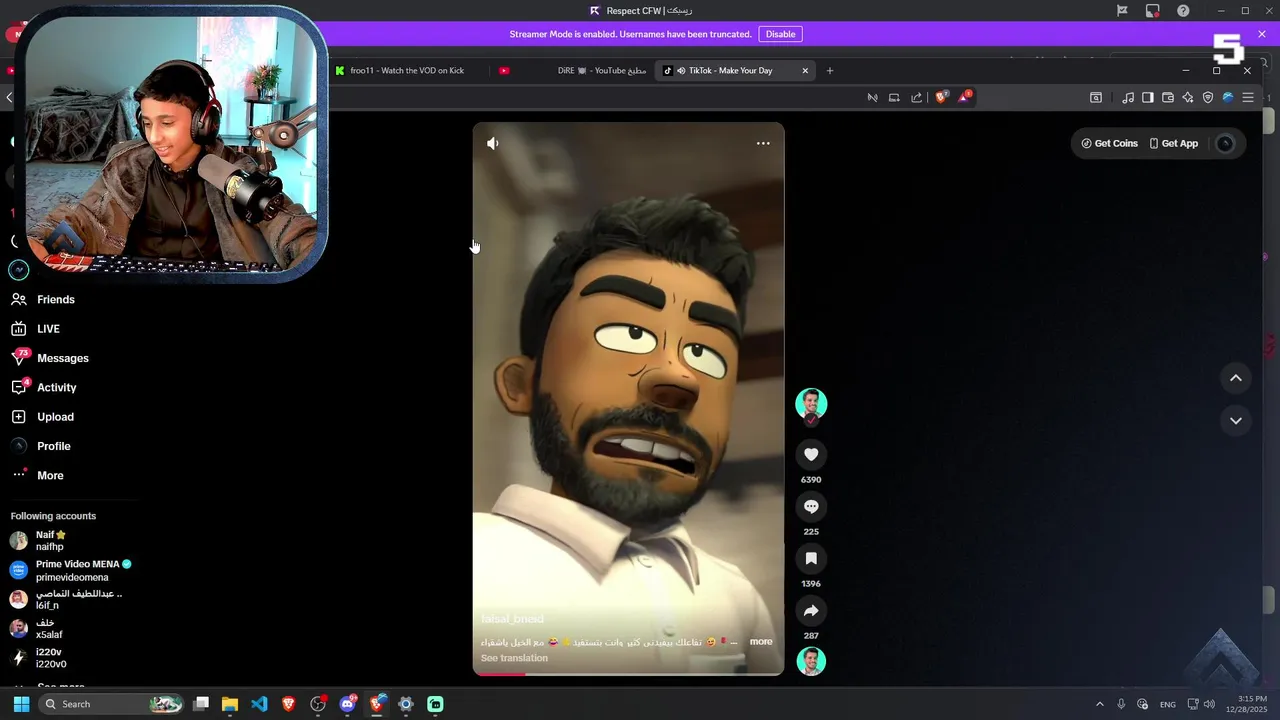
Task: Open the music note playlist icon
Action: 1128,97
